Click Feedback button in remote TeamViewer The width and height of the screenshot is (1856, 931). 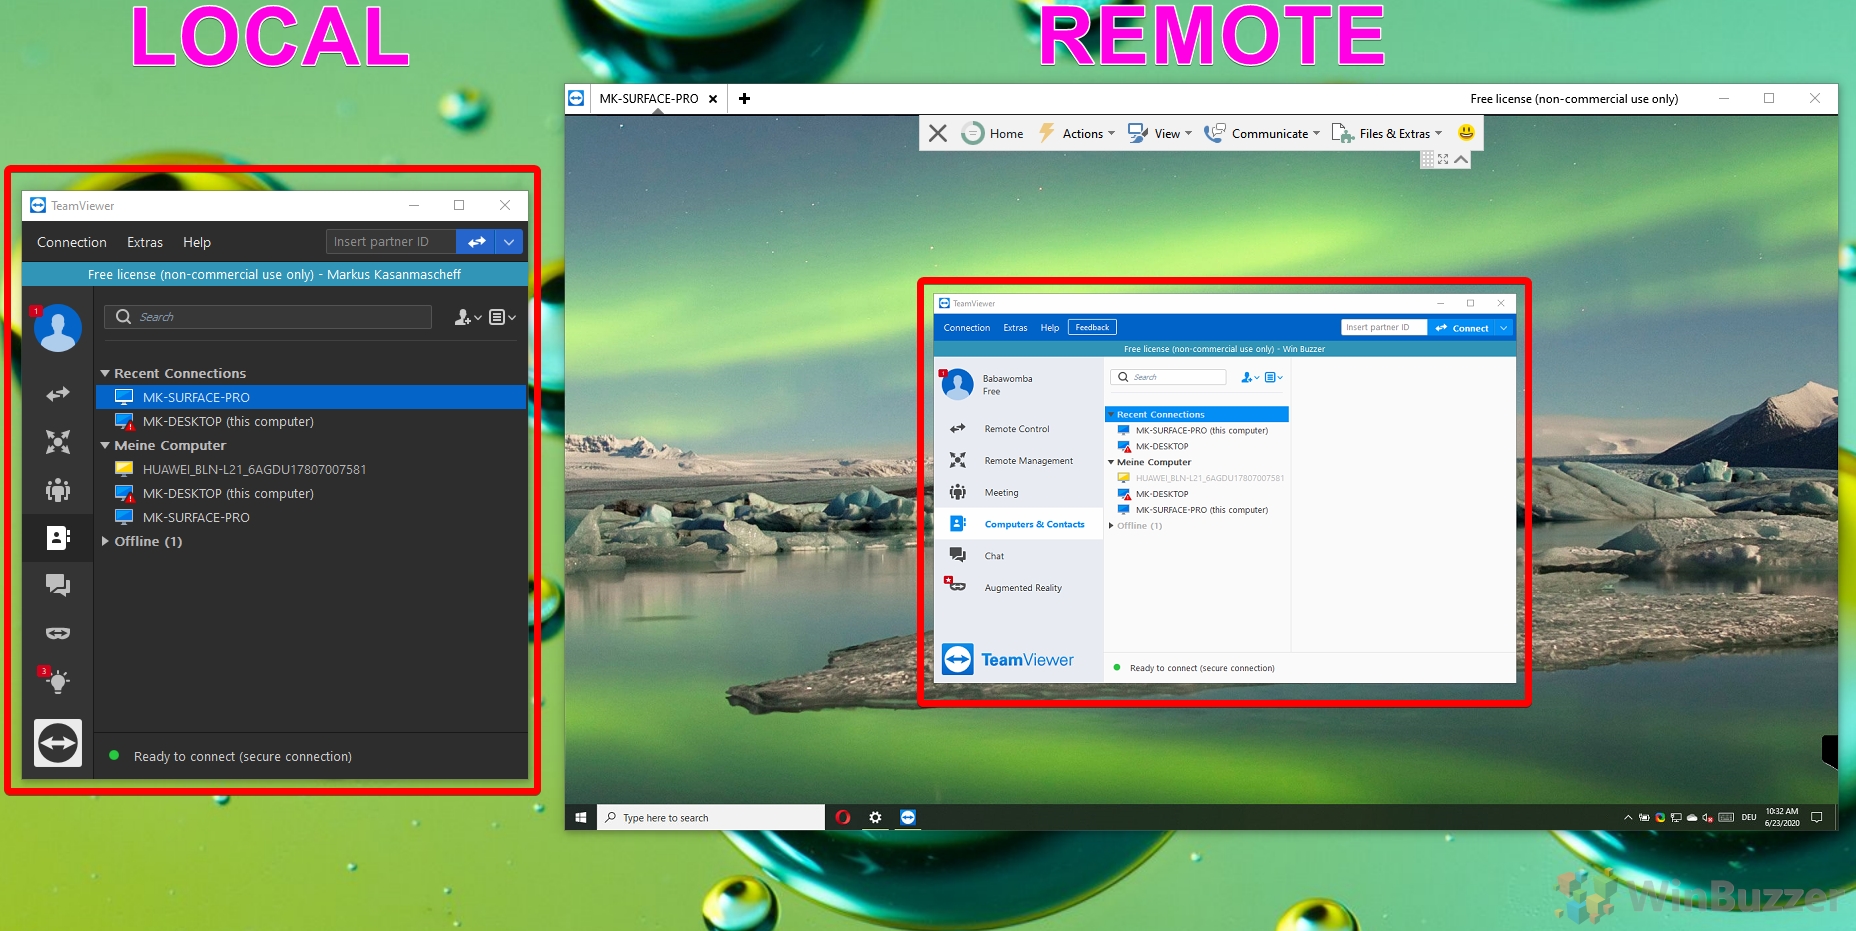(1092, 327)
